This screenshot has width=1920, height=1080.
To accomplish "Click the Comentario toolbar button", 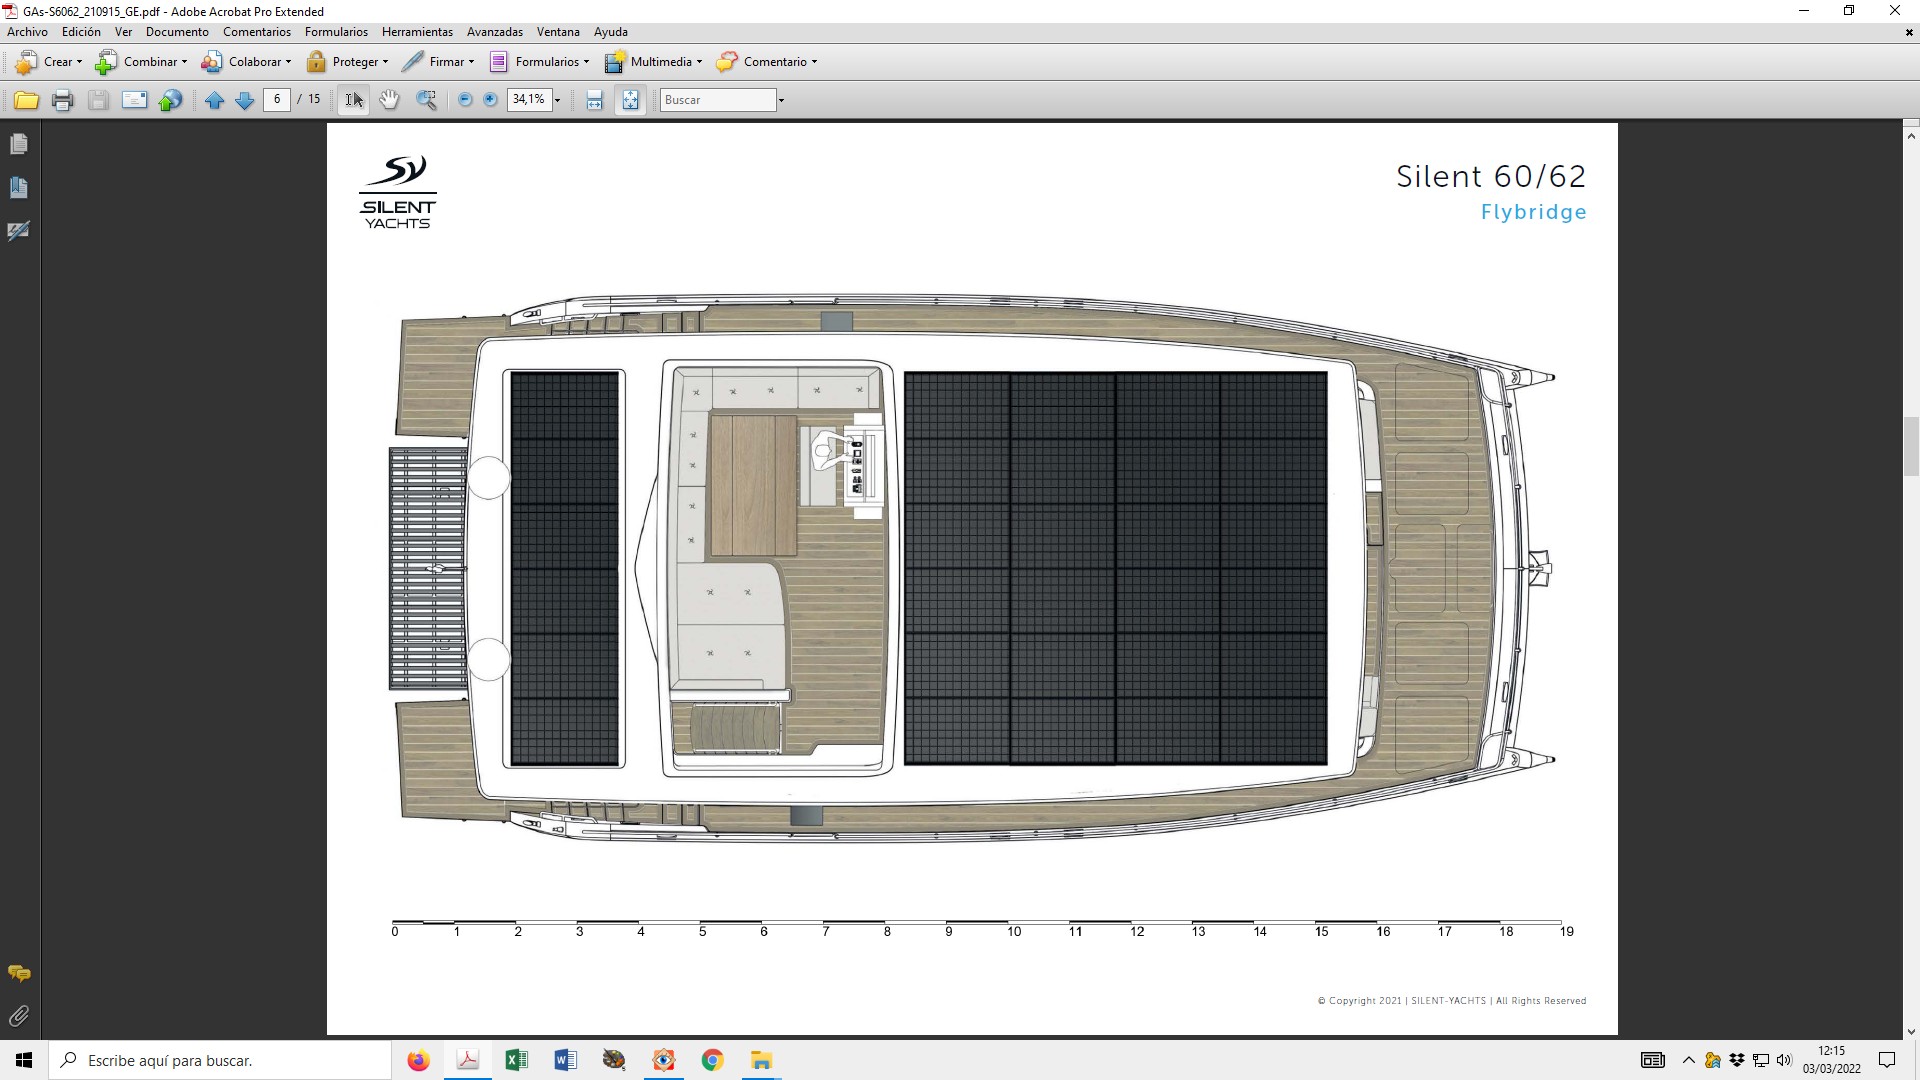I will click(x=767, y=62).
